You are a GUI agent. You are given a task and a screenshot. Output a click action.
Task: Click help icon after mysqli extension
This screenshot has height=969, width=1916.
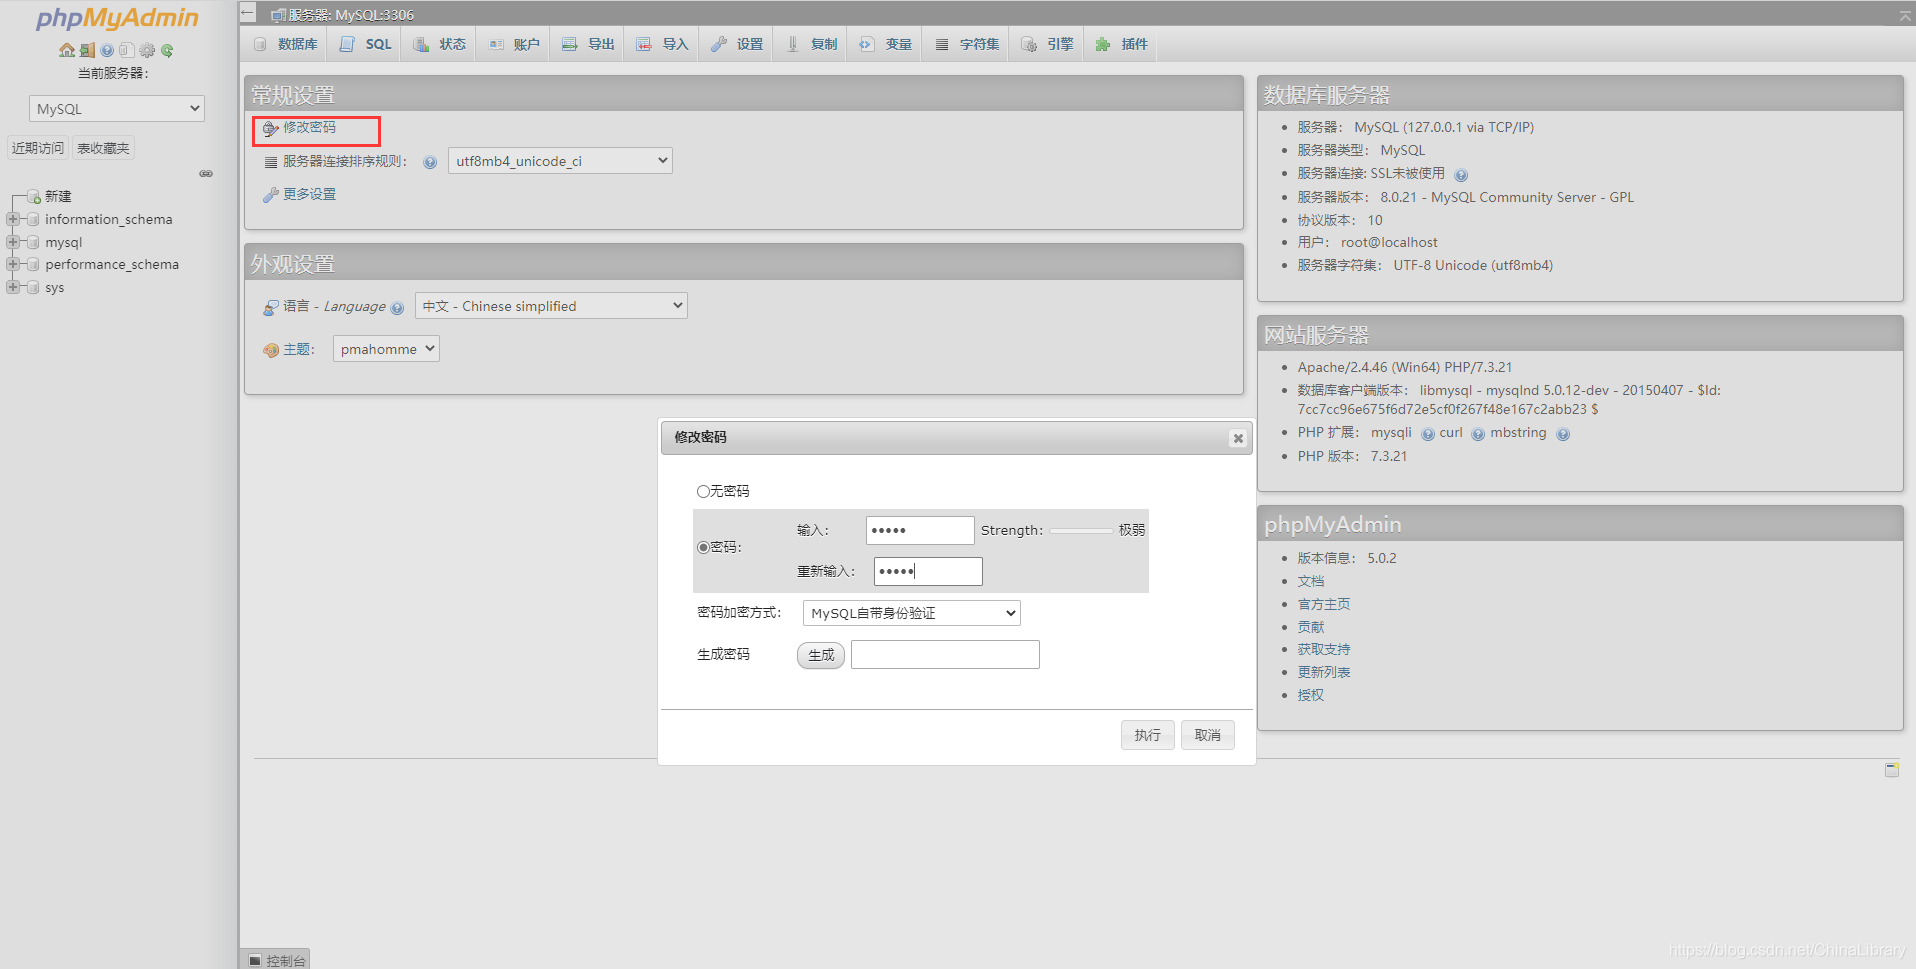1428,434
